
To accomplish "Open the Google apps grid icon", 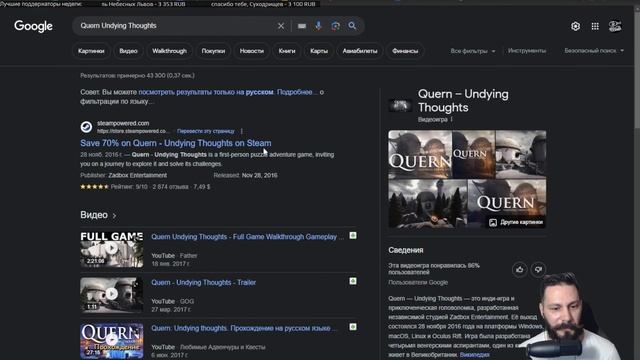I will click(595, 26).
